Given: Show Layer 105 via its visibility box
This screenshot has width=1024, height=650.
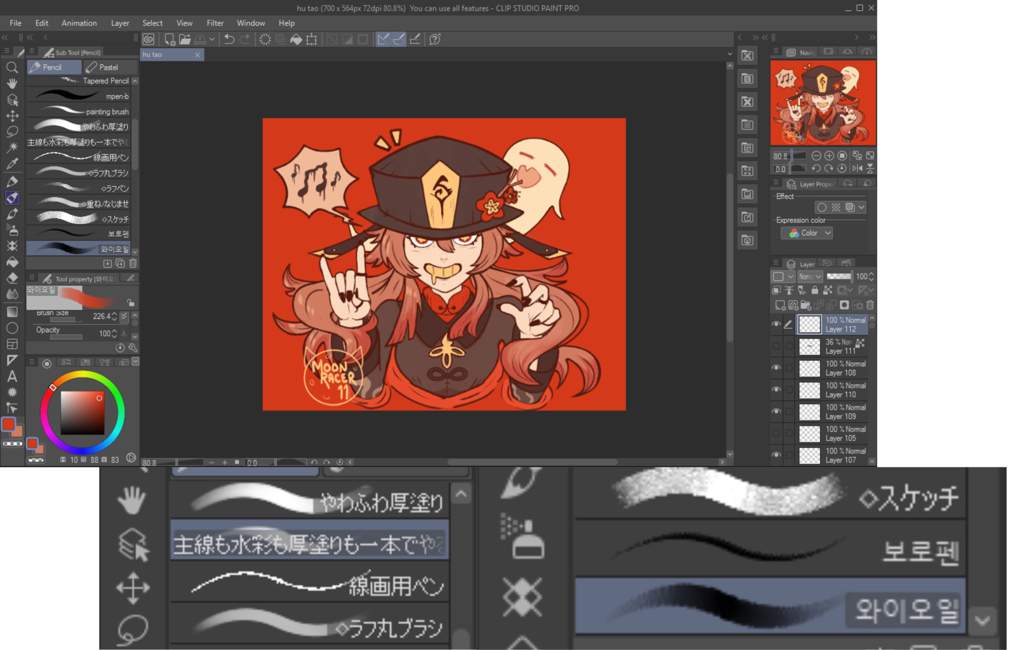Looking at the screenshot, I should (776, 434).
